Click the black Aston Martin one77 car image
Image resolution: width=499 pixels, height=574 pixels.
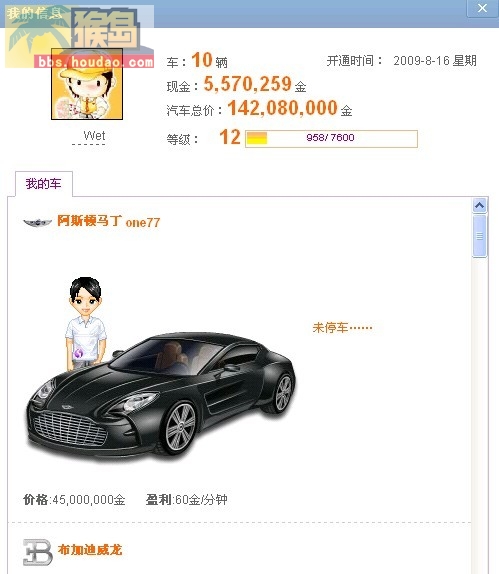click(x=161, y=394)
